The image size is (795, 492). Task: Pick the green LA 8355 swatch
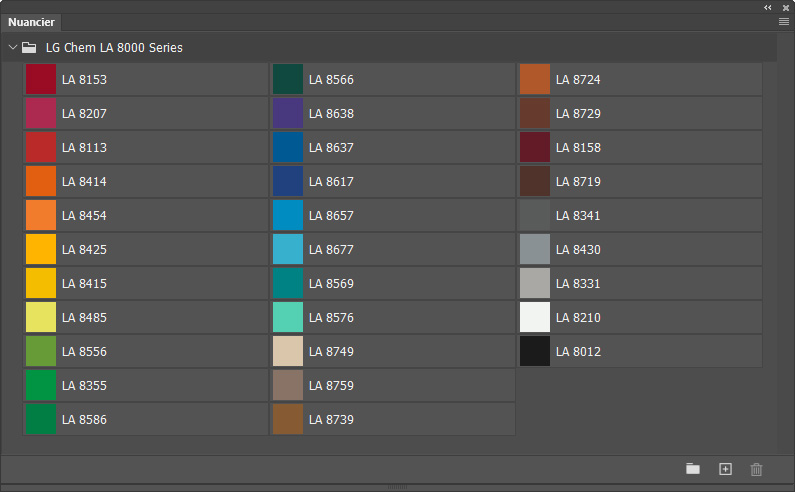(41, 385)
